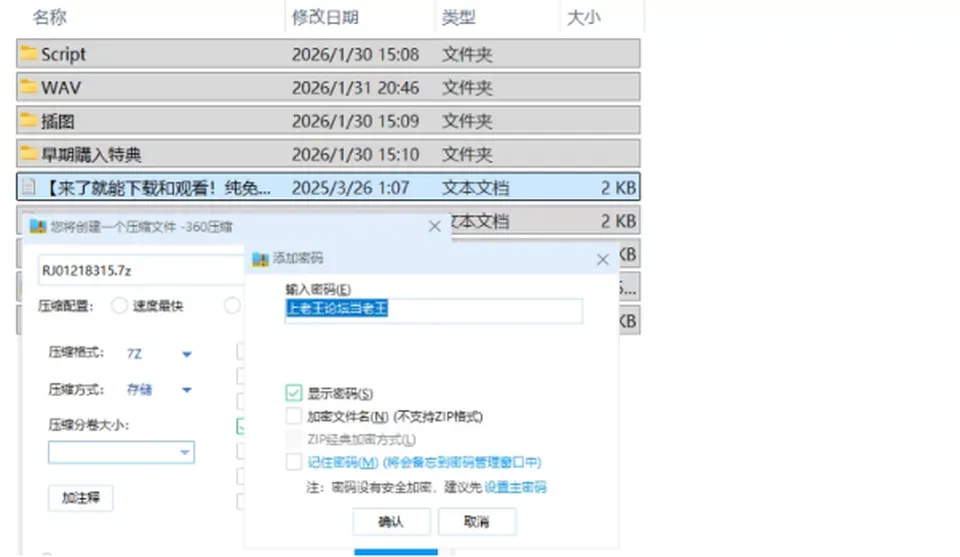Click the 压缩方式 label
Image resolution: width=960 pixels, height=557 pixels.
tap(76, 389)
